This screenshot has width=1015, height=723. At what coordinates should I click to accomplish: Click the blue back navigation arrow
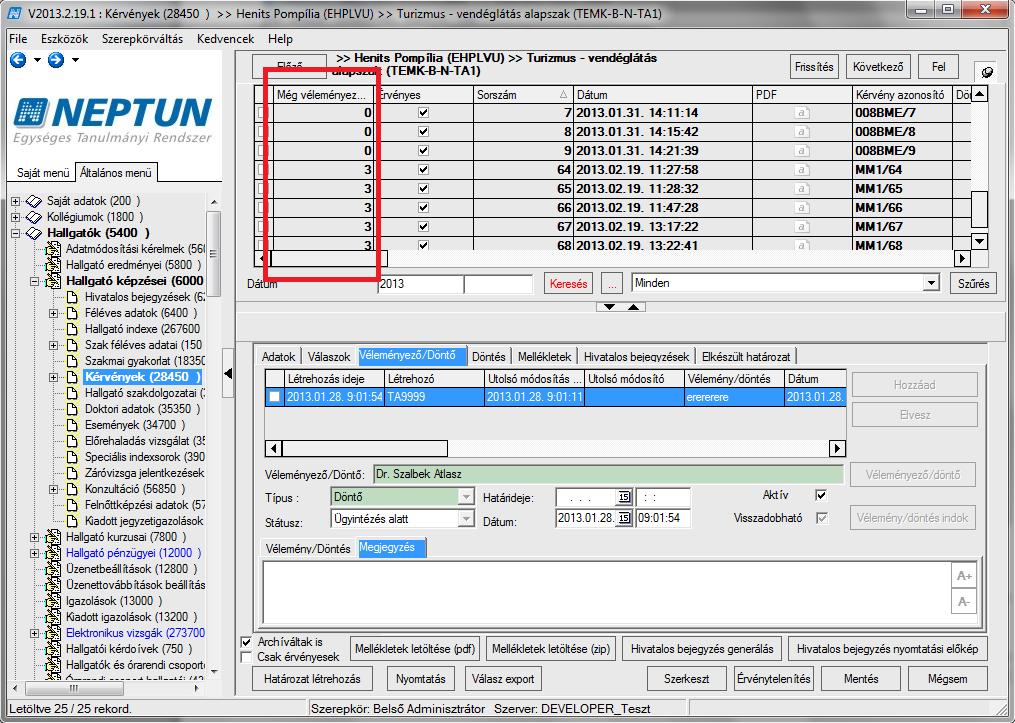tap(18, 60)
